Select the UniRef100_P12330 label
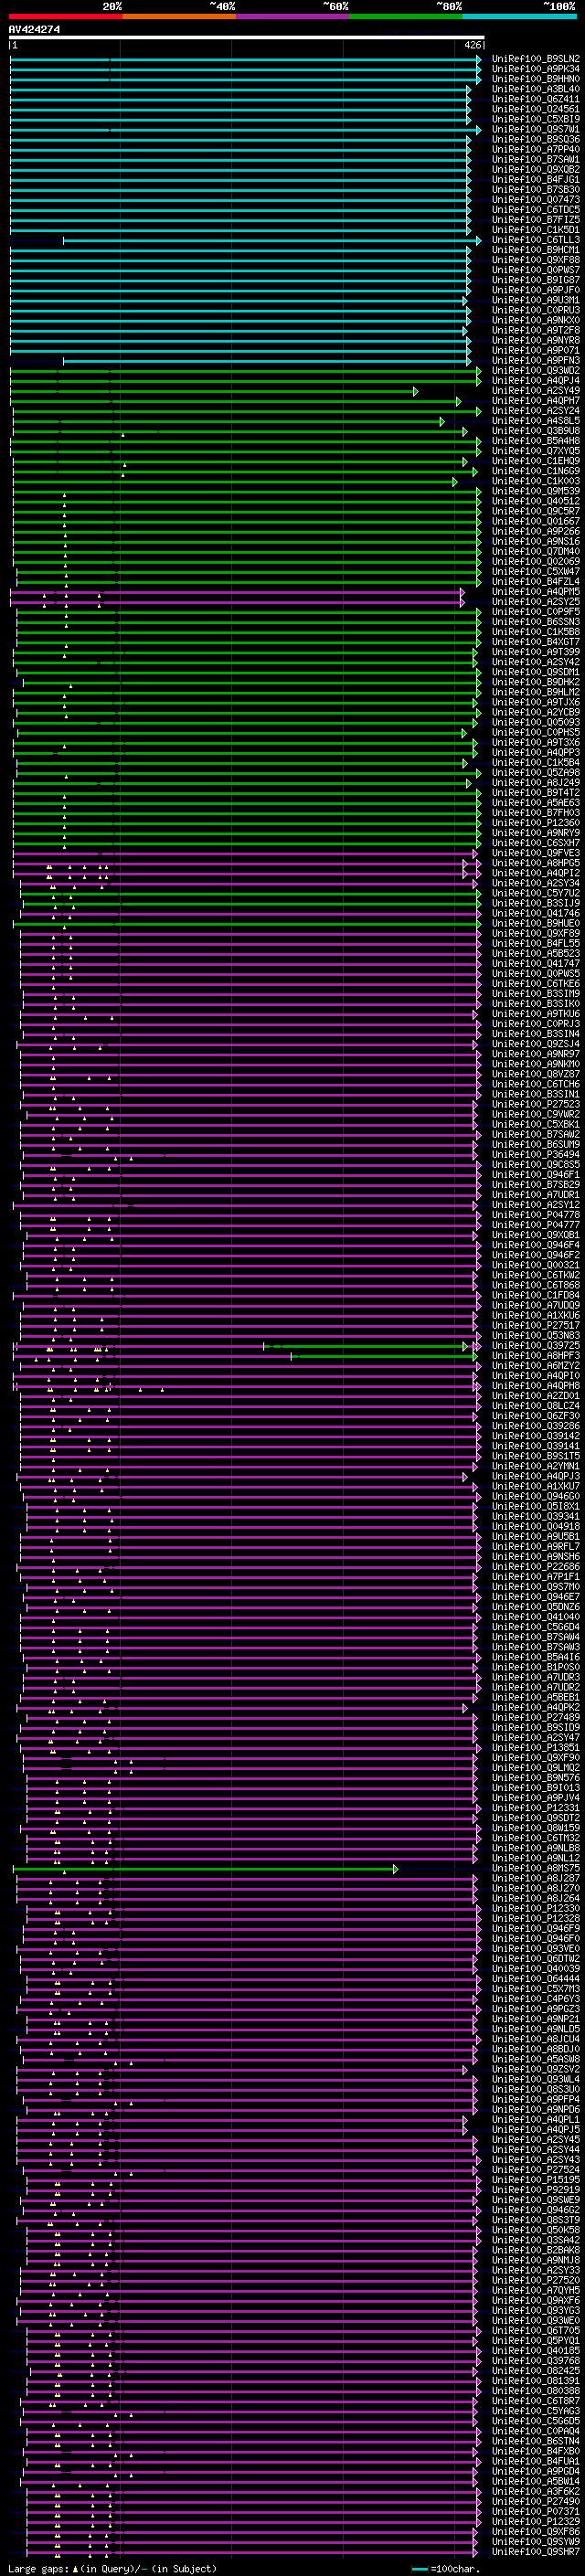Viewport: 585px width, 2576px height. click(x=536, y=1908)
